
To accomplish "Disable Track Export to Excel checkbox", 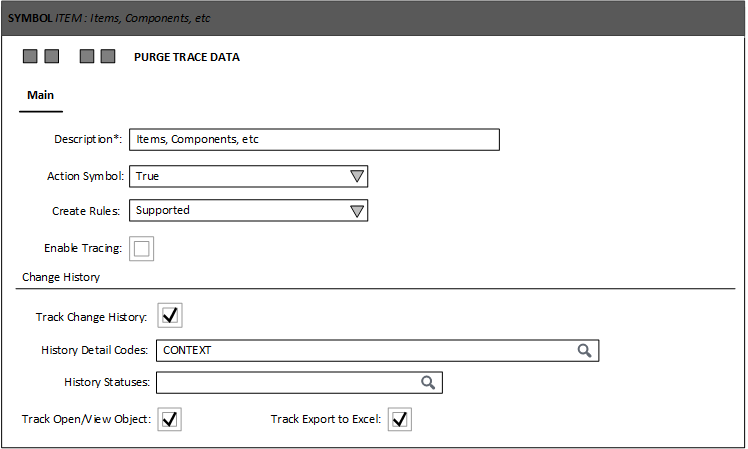I will [x=400, y=419].
